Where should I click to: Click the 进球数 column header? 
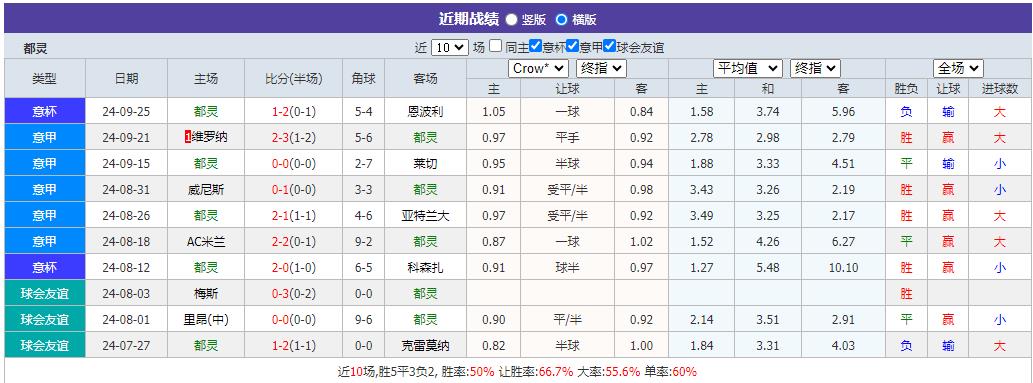(x=1000, y=88)
